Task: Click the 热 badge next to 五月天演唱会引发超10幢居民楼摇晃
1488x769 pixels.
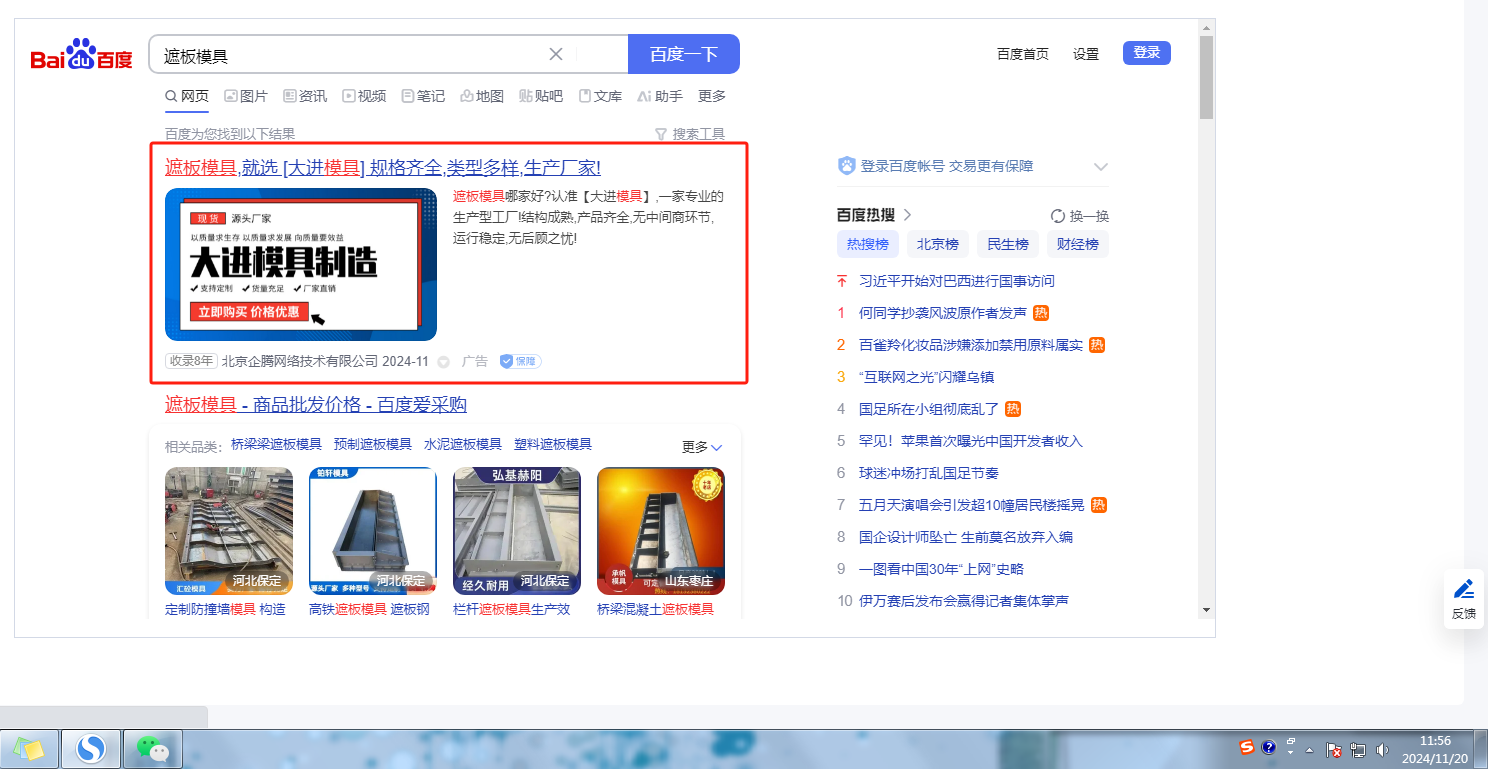Action: click(x=1099, y=505)
